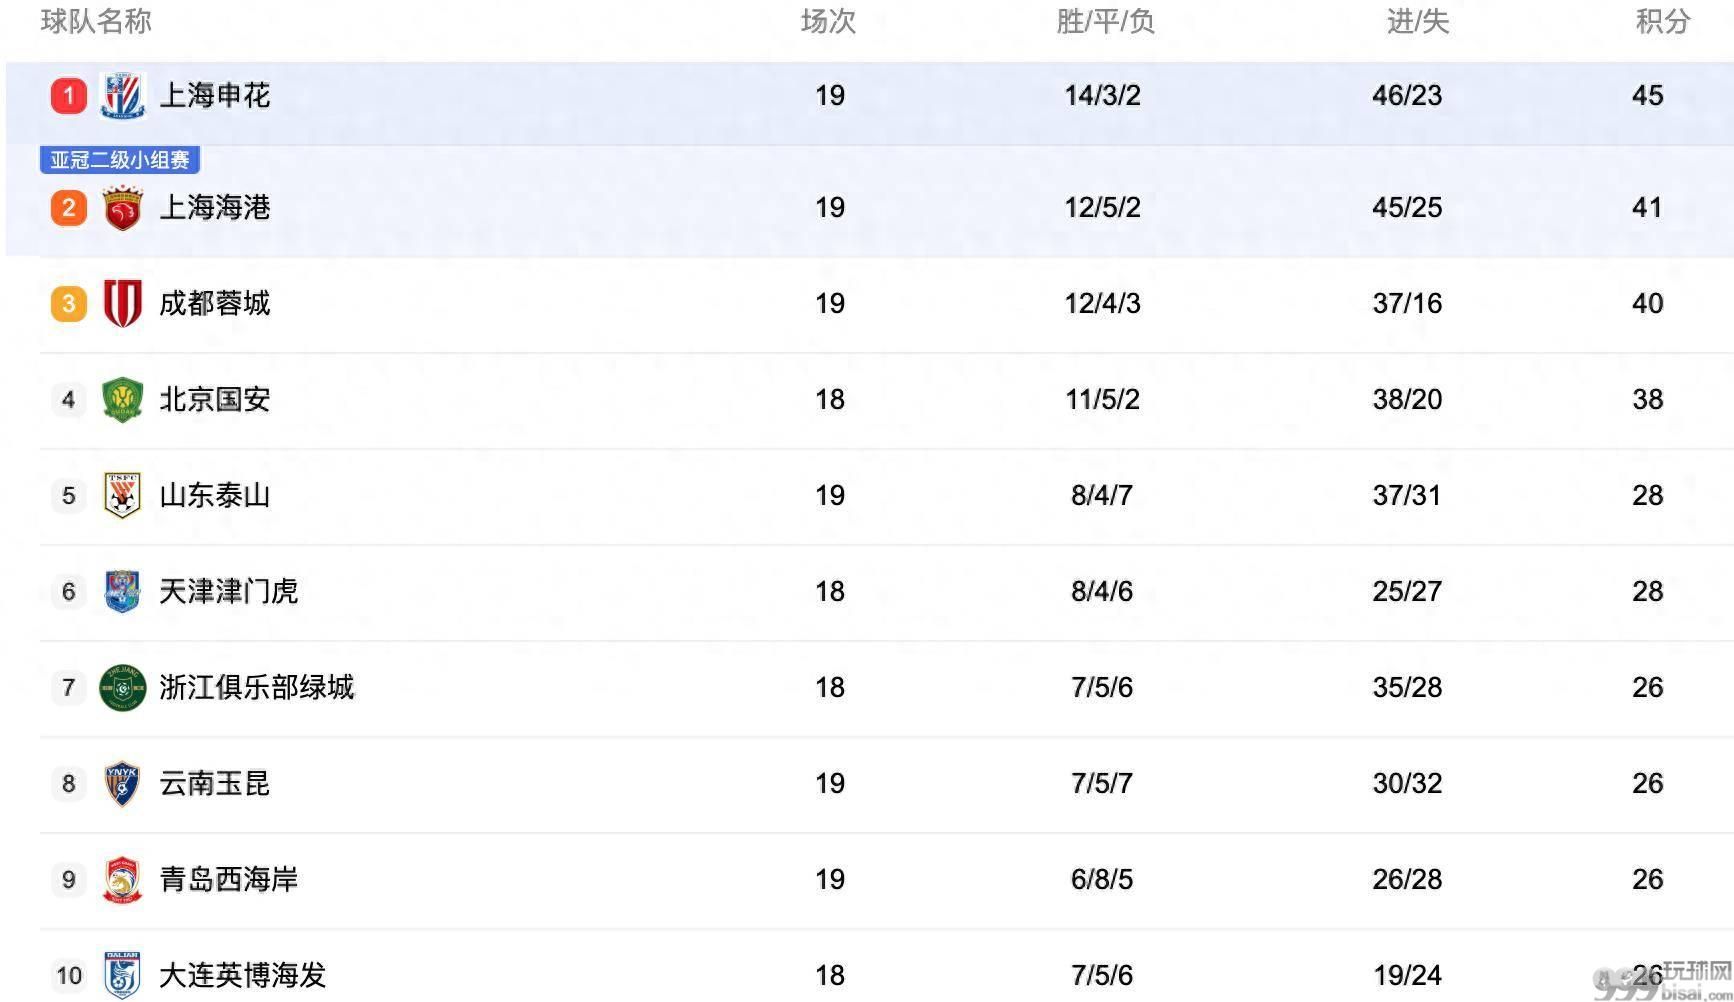Open the Dalian Yingbo blue crest

[123, 975]
